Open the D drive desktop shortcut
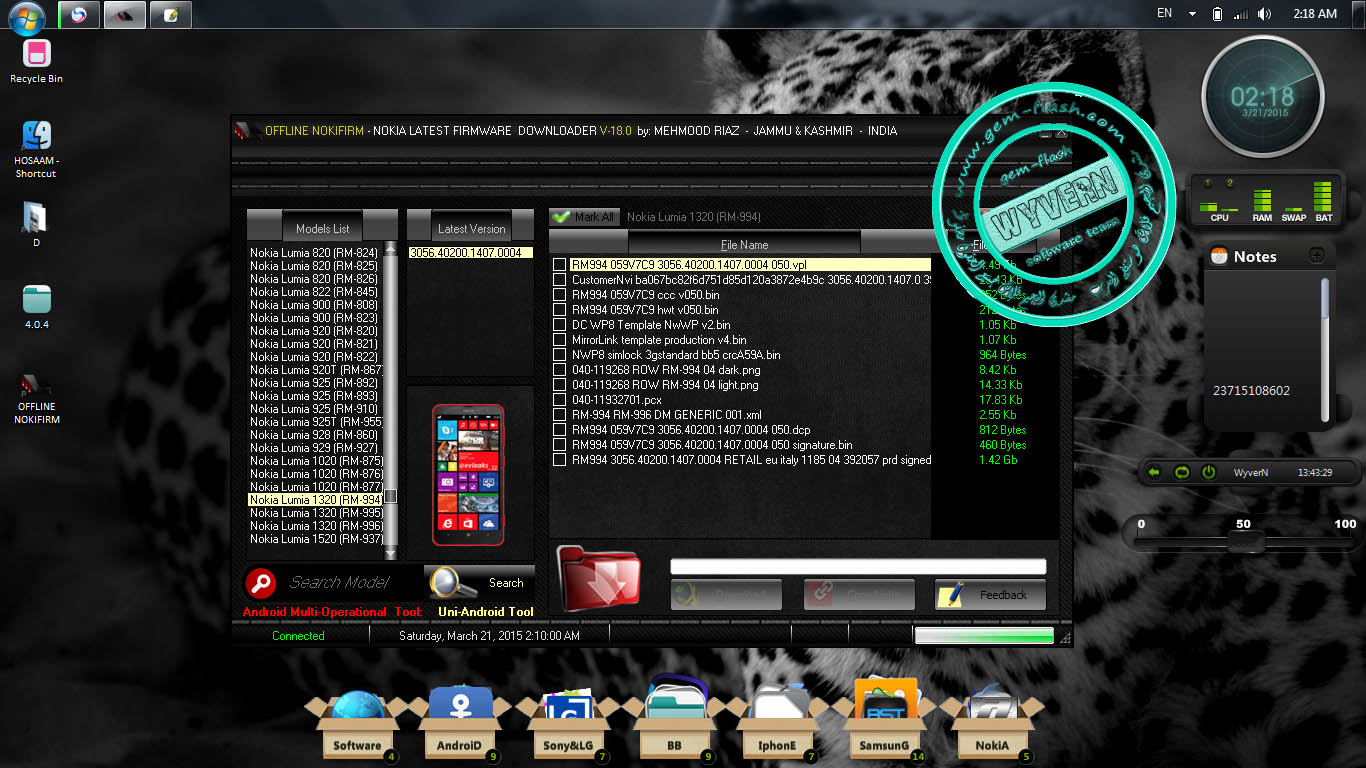This screenshot has height=768, width=1366. pyautogui.click(x=36, y=225)
